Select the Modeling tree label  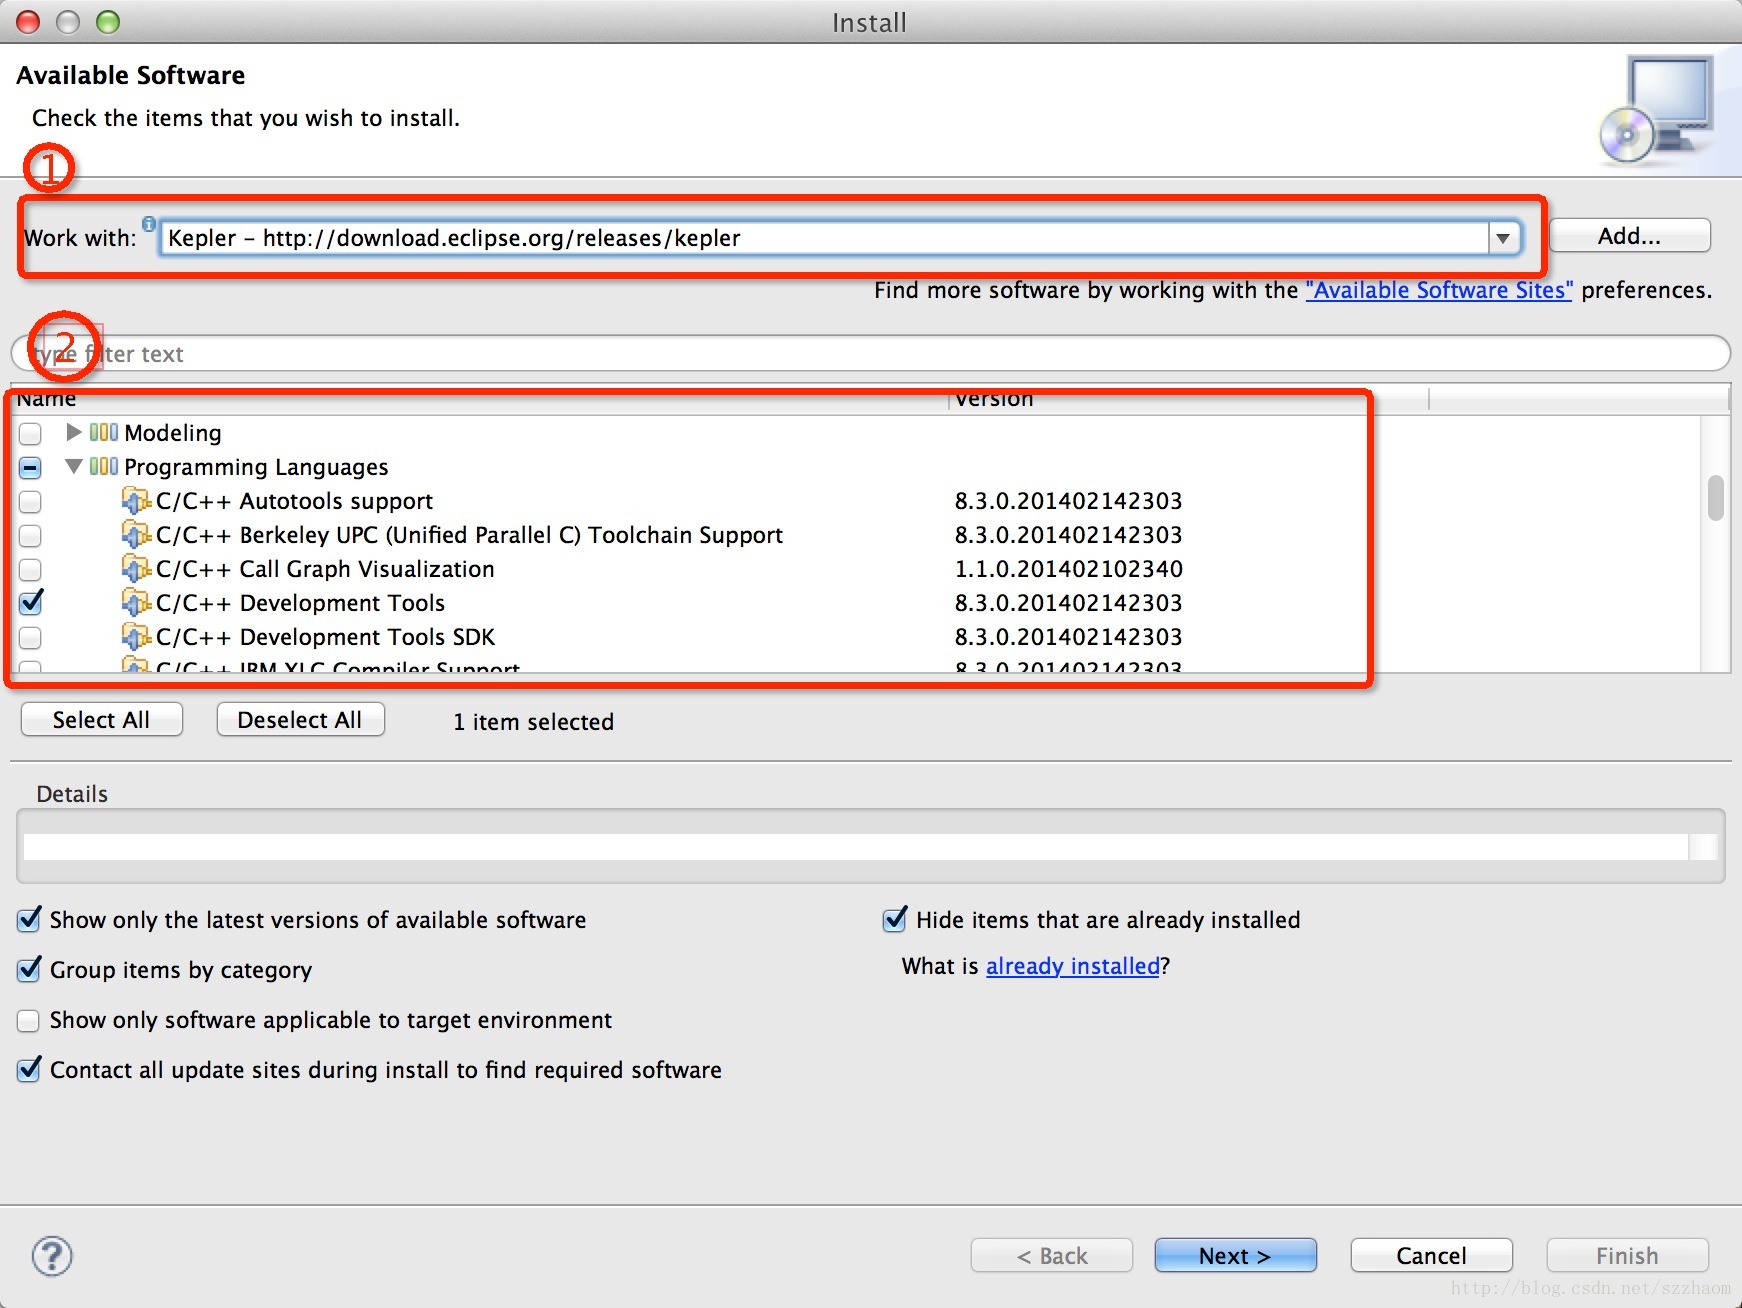point(173,433)
